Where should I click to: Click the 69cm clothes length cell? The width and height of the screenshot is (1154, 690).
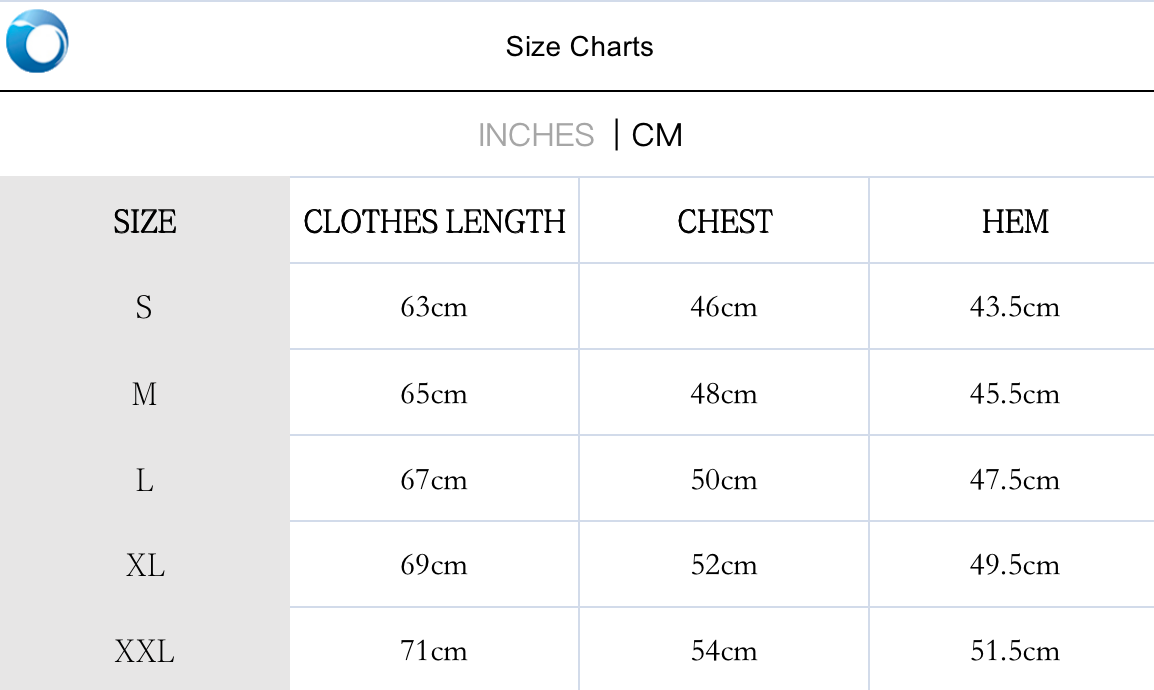434,566
